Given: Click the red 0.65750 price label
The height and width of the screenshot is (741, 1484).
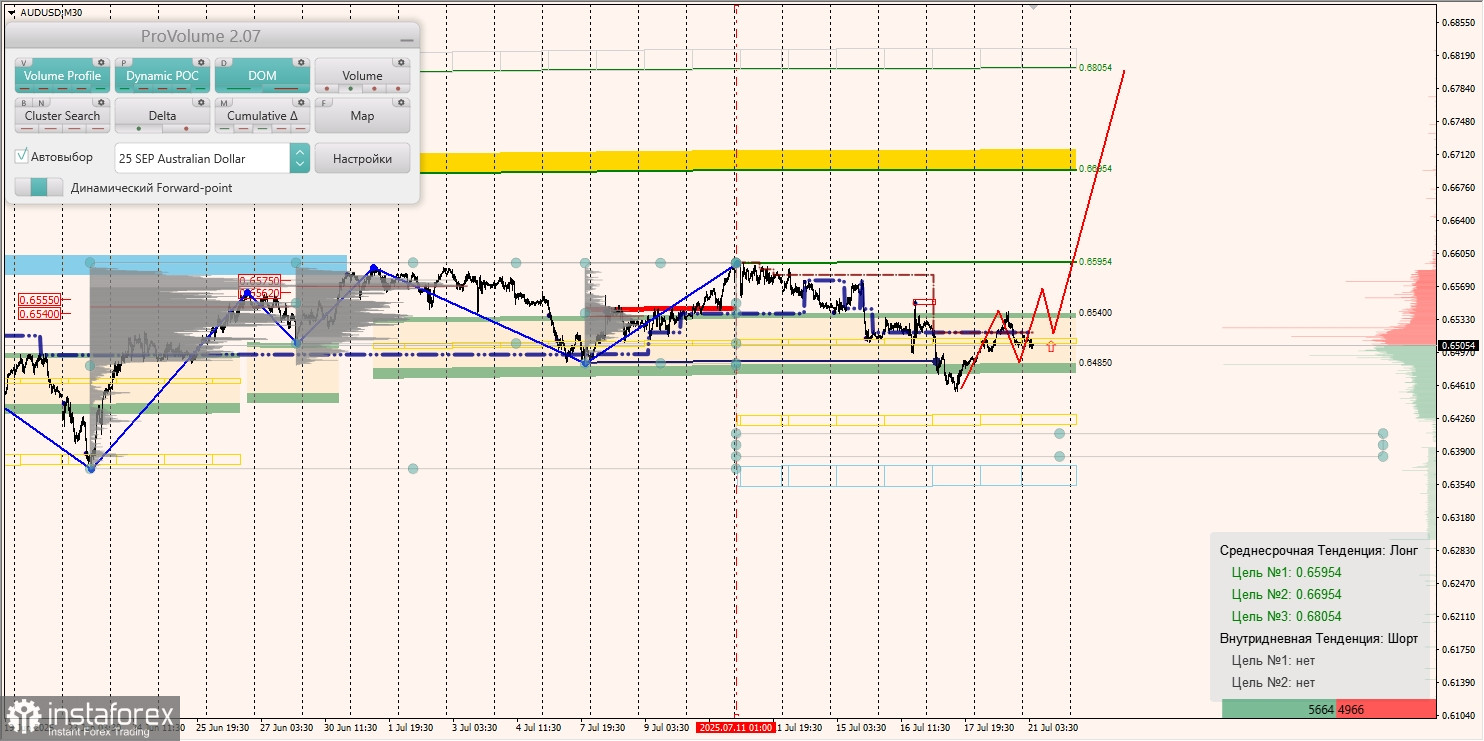Looking at the screenshot, I should [x=259, y=281].
